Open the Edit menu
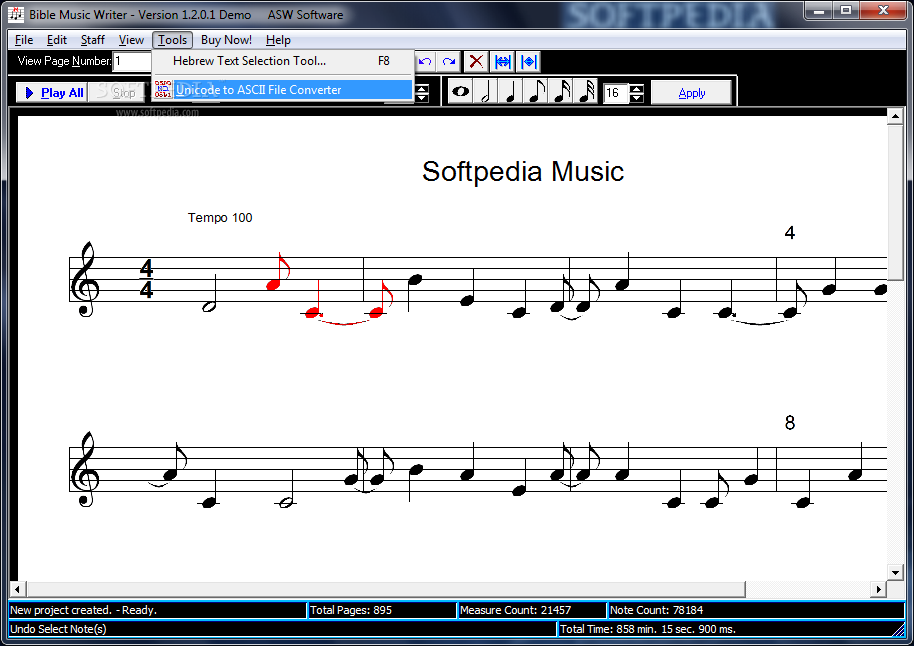Viewport: 914px width, 646px height. pos(57,40)
